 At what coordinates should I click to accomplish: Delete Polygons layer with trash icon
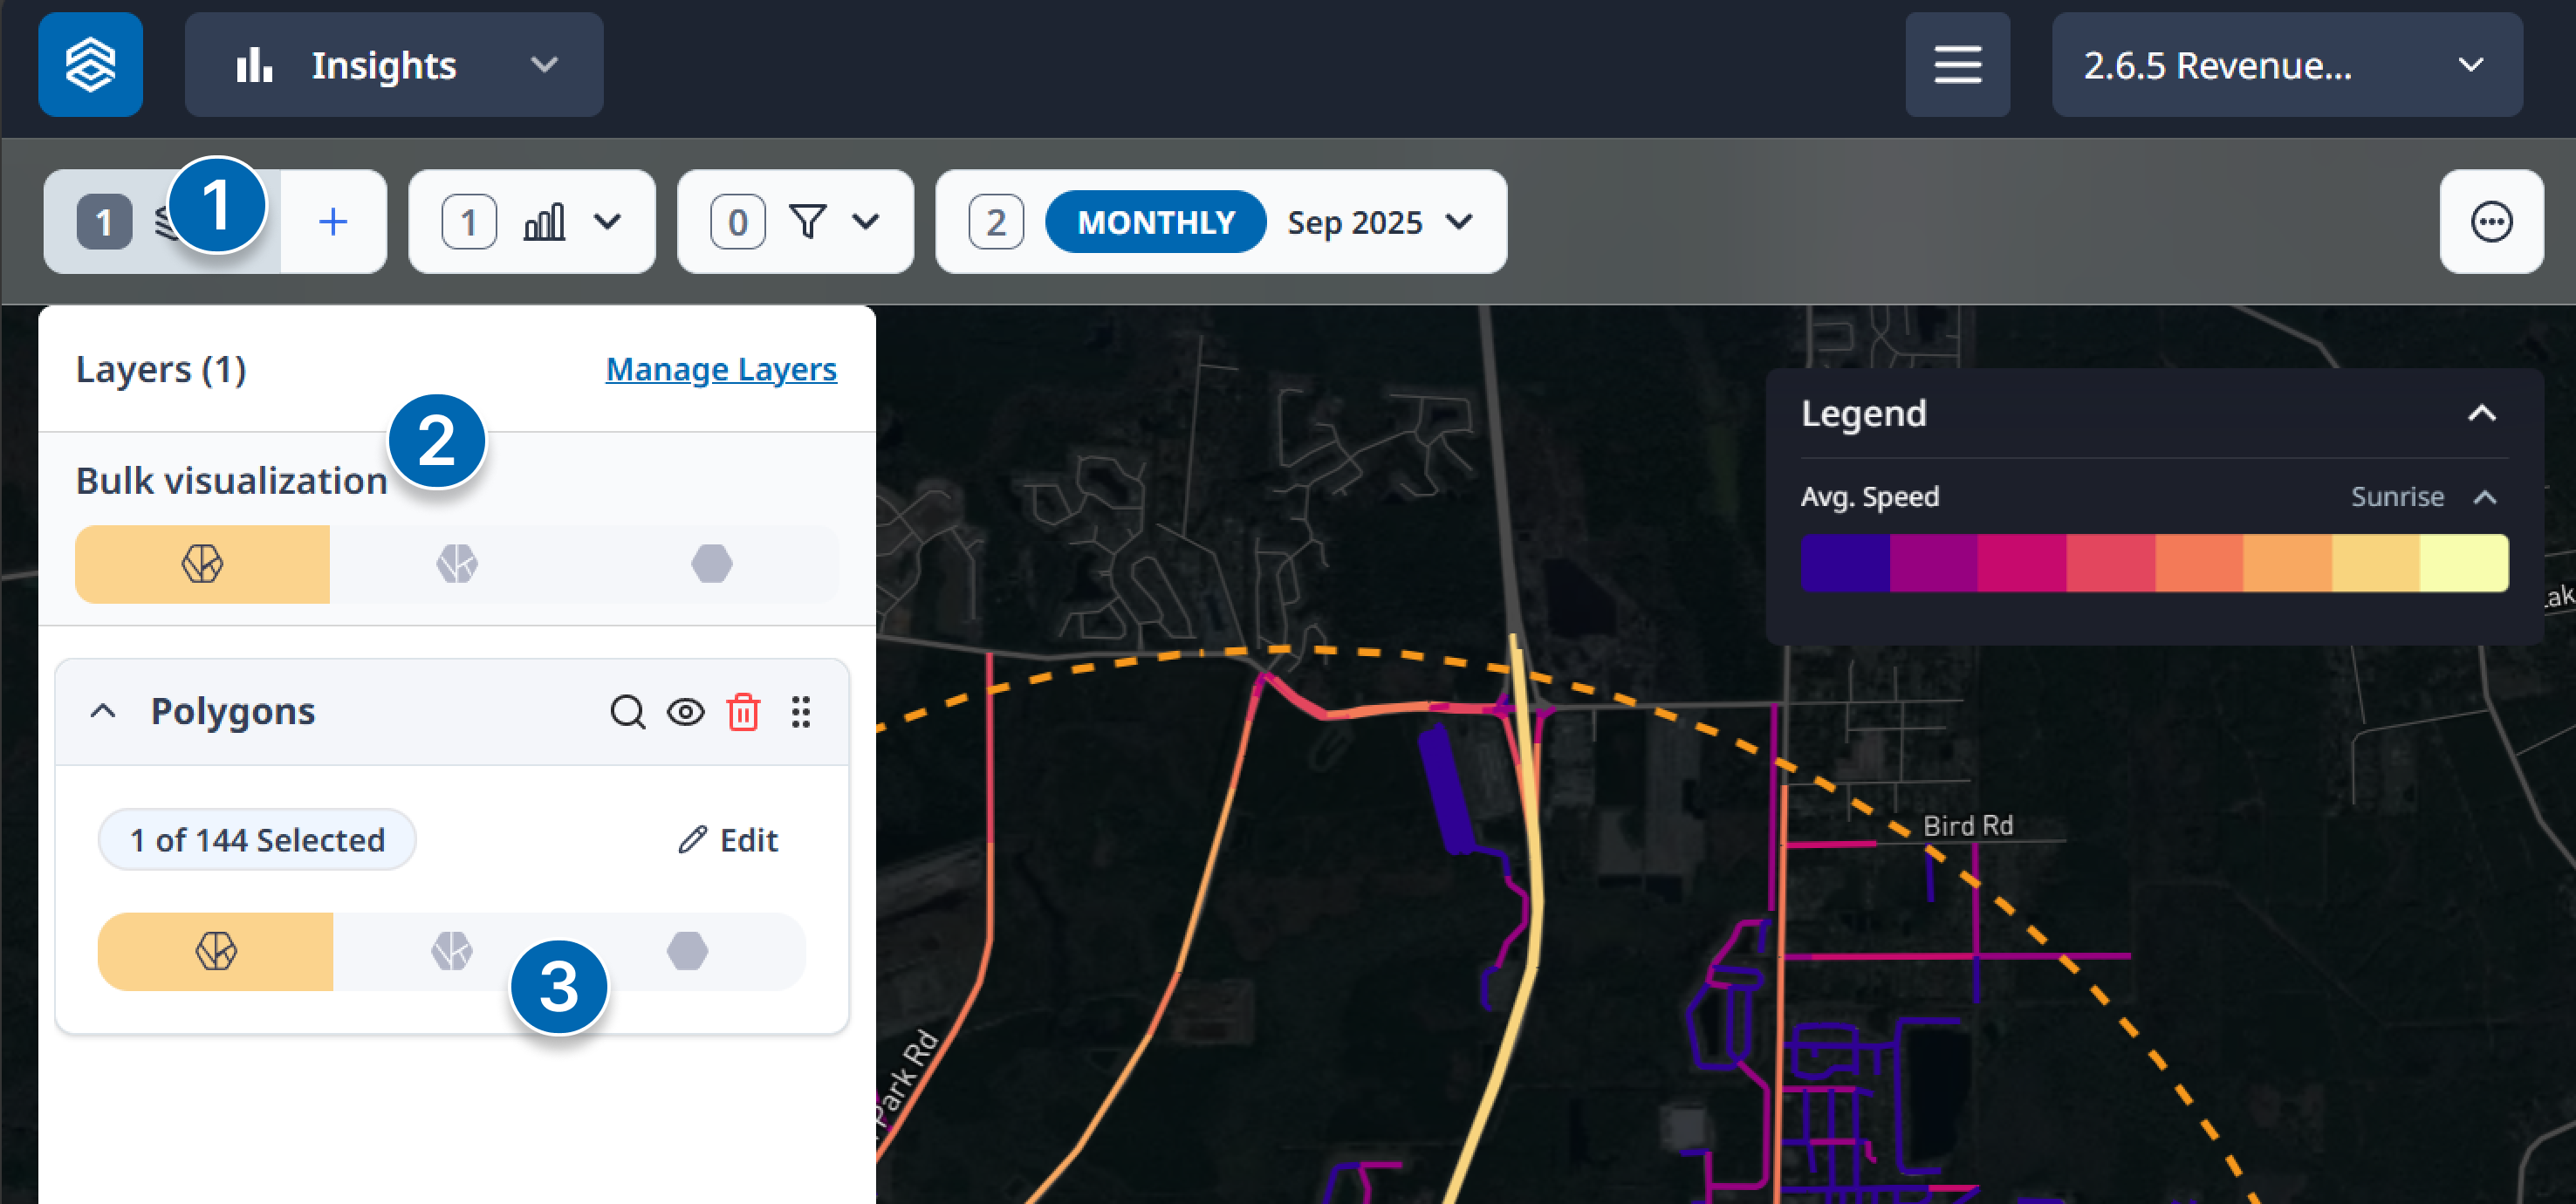[743, 712]
